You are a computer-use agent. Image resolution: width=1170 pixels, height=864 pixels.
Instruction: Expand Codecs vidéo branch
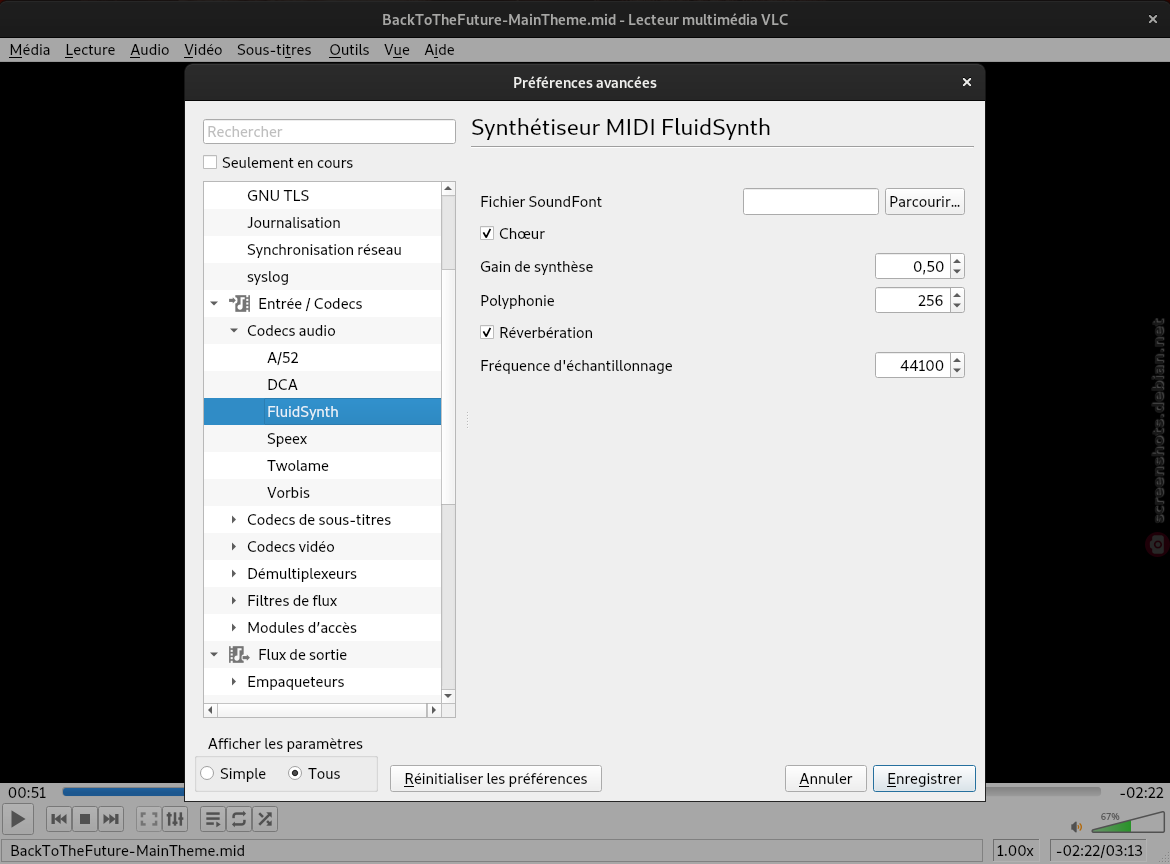[234, 546]
